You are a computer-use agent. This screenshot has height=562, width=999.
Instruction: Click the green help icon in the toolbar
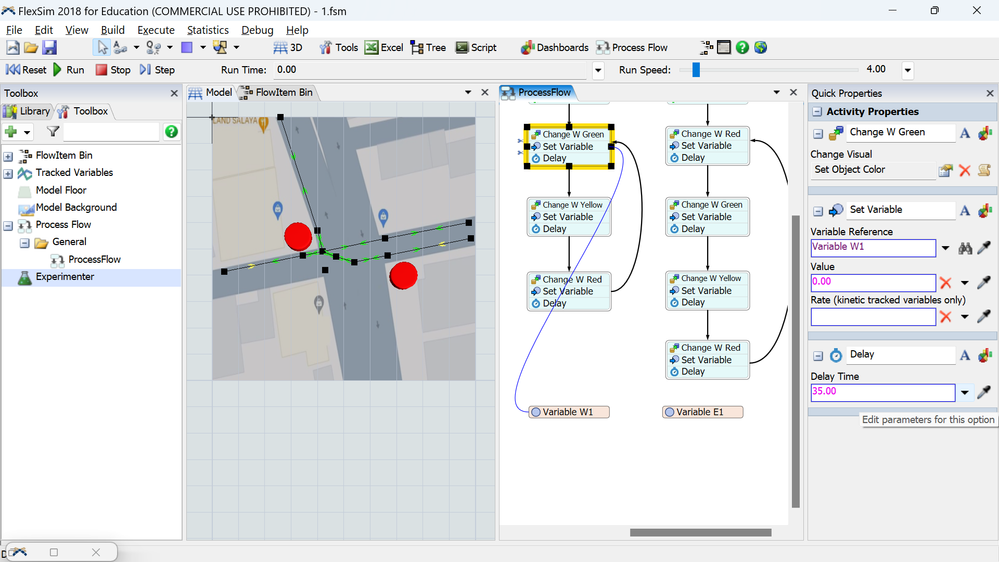coord(742,47)
